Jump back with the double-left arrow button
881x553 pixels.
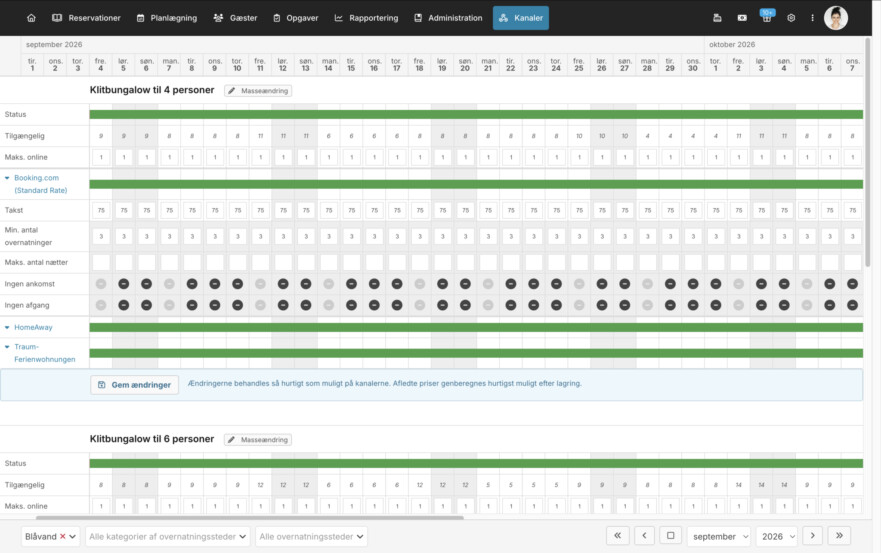[x=617, y=536]
